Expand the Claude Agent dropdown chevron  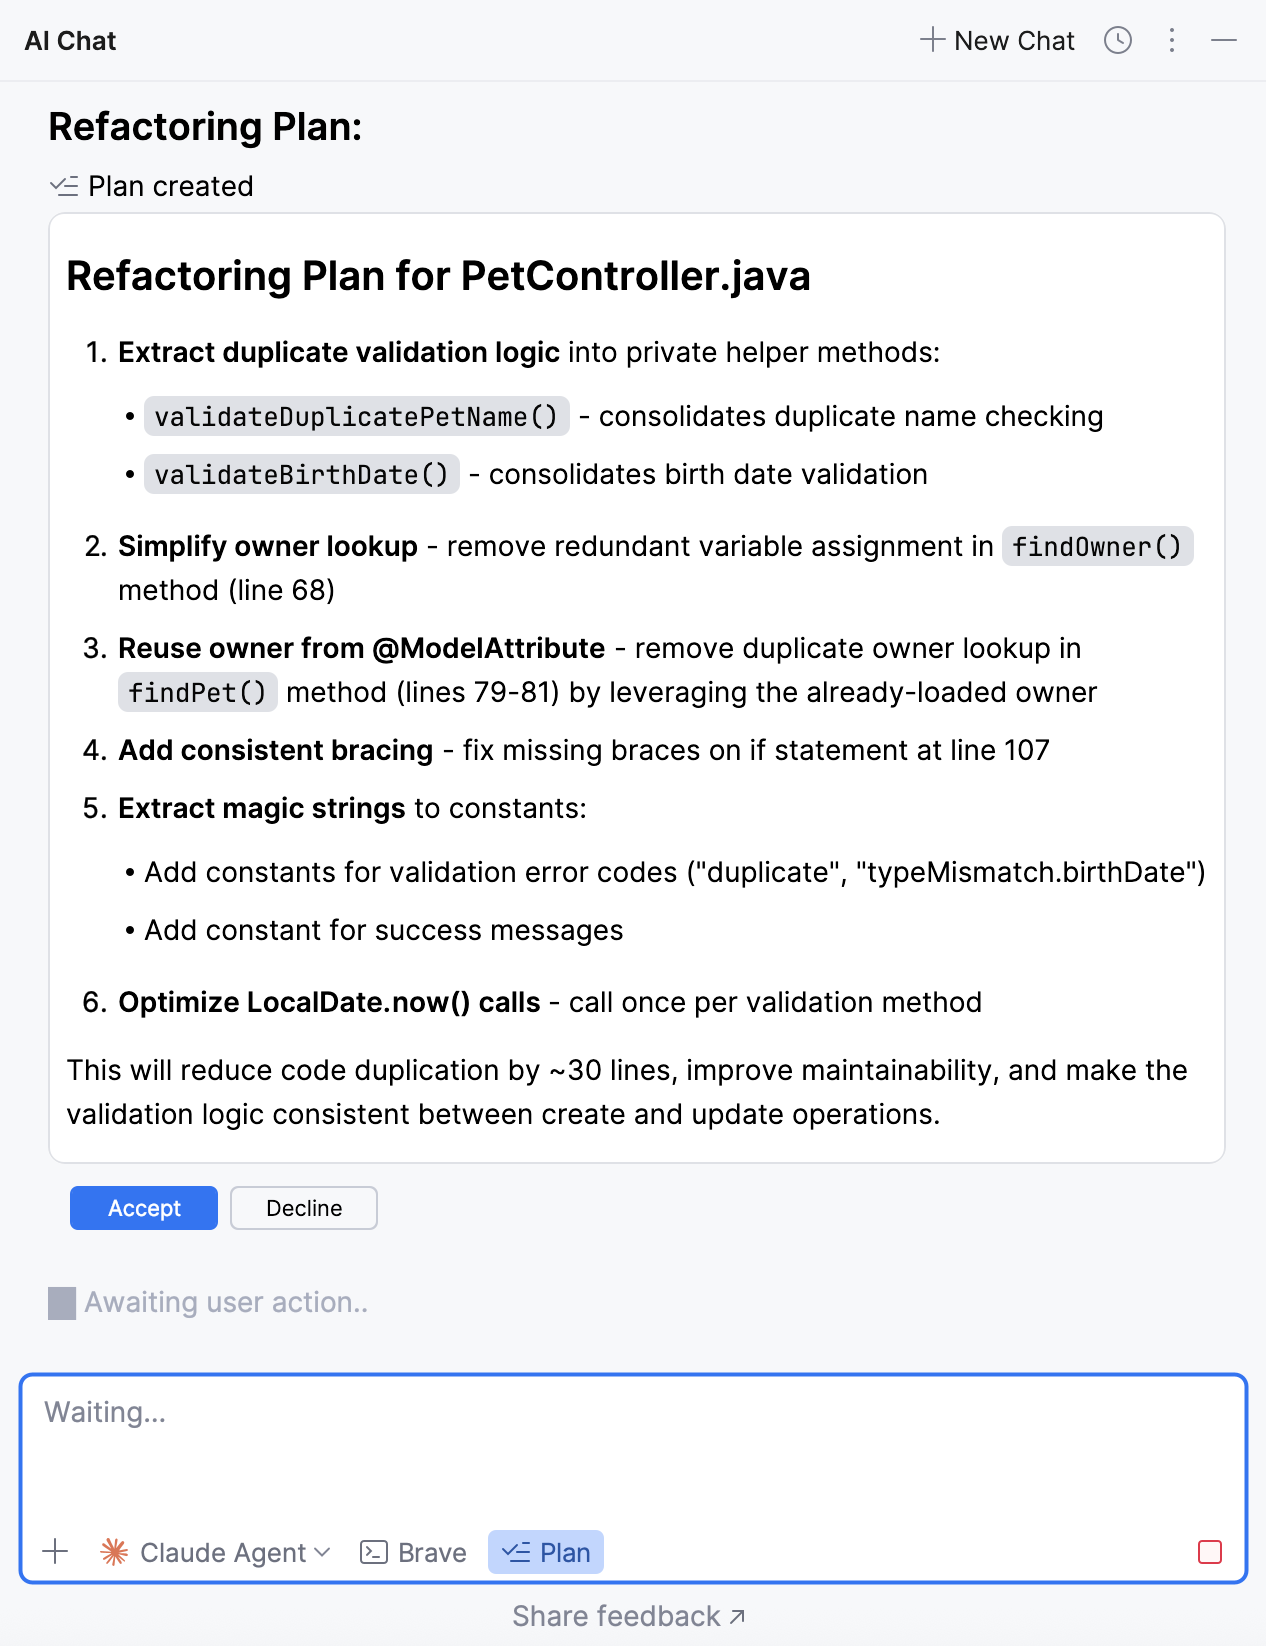[x=322, y=1552]
